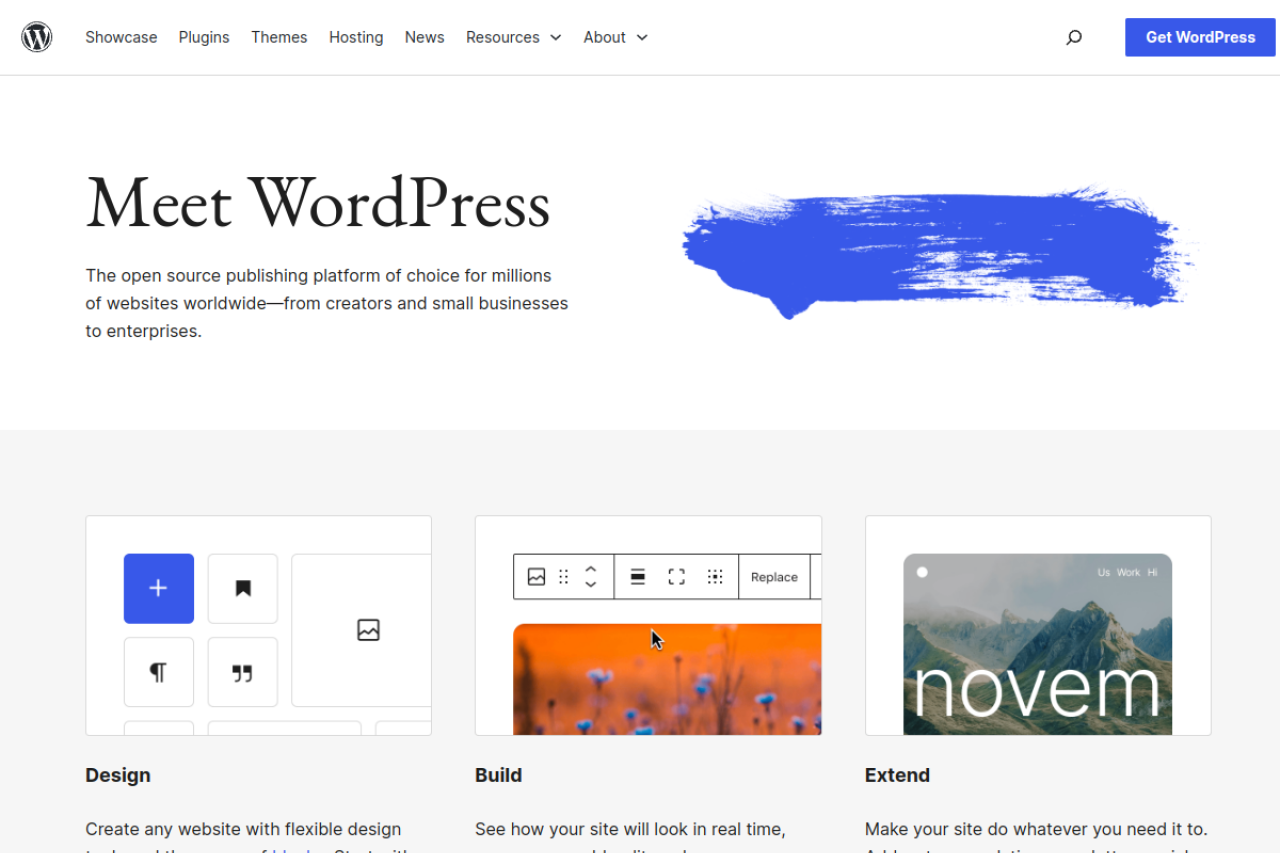Click the "Work" link in novem preview

pyautogui.click(x=1128, y=573)
